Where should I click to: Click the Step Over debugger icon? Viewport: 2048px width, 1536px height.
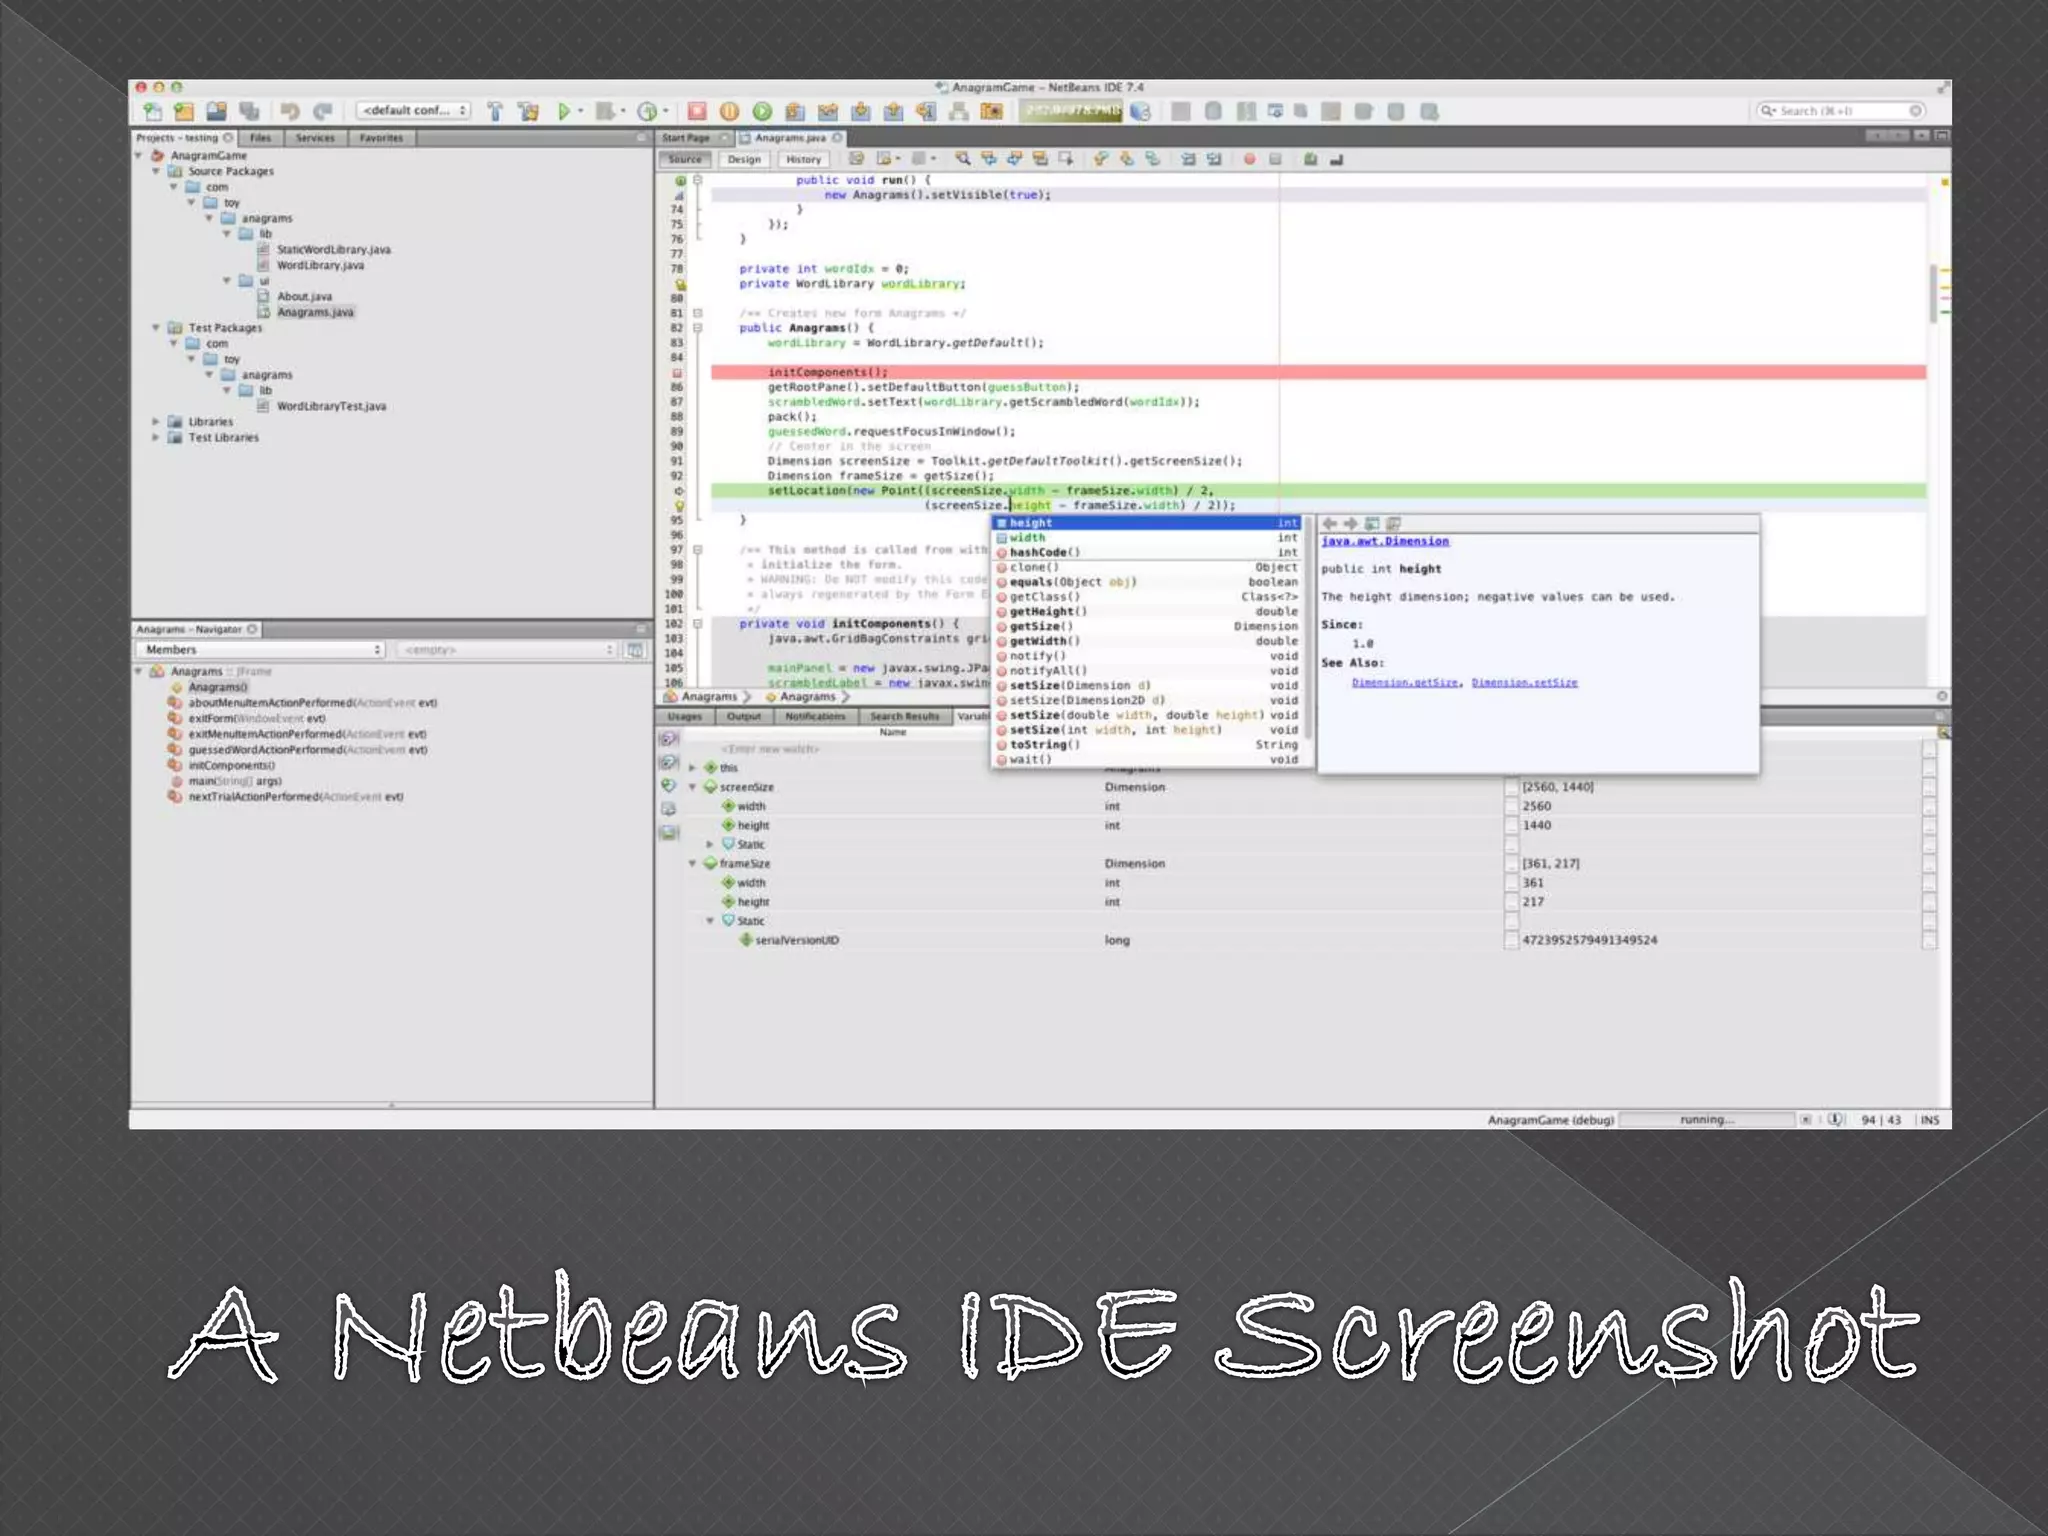[795, 111]
